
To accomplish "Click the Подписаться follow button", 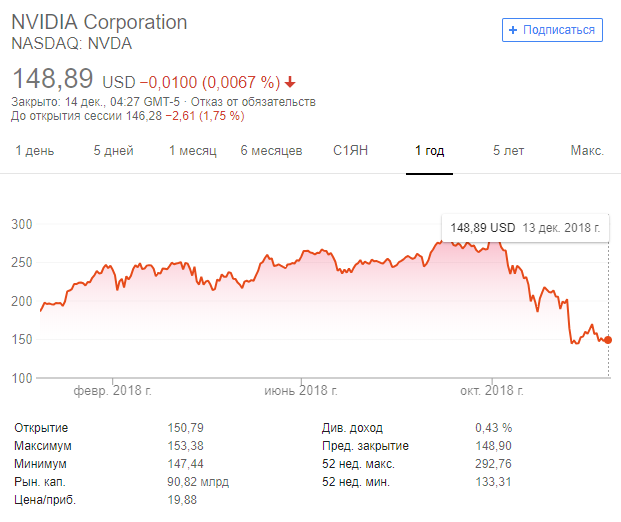I will point(553,30).
